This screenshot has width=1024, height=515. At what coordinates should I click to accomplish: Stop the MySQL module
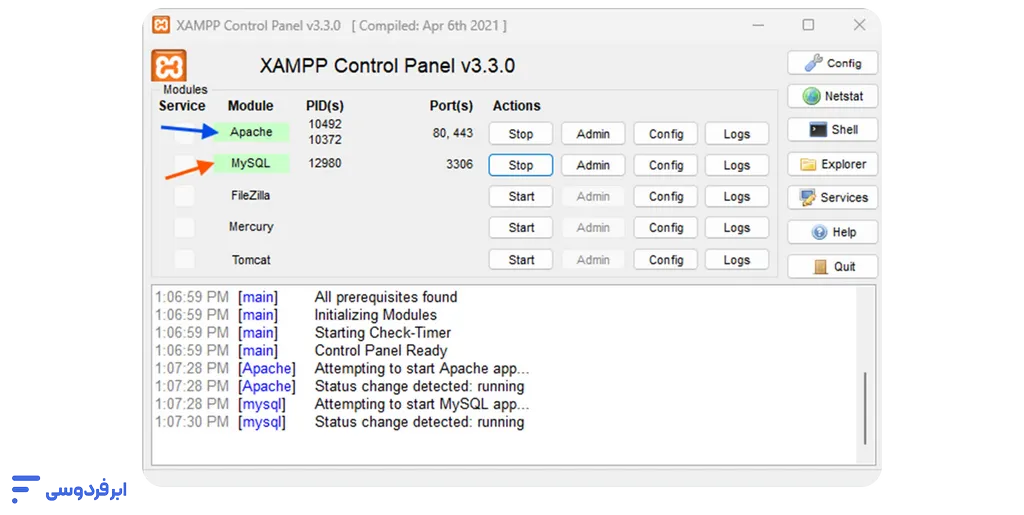click(x=520, y=165)
